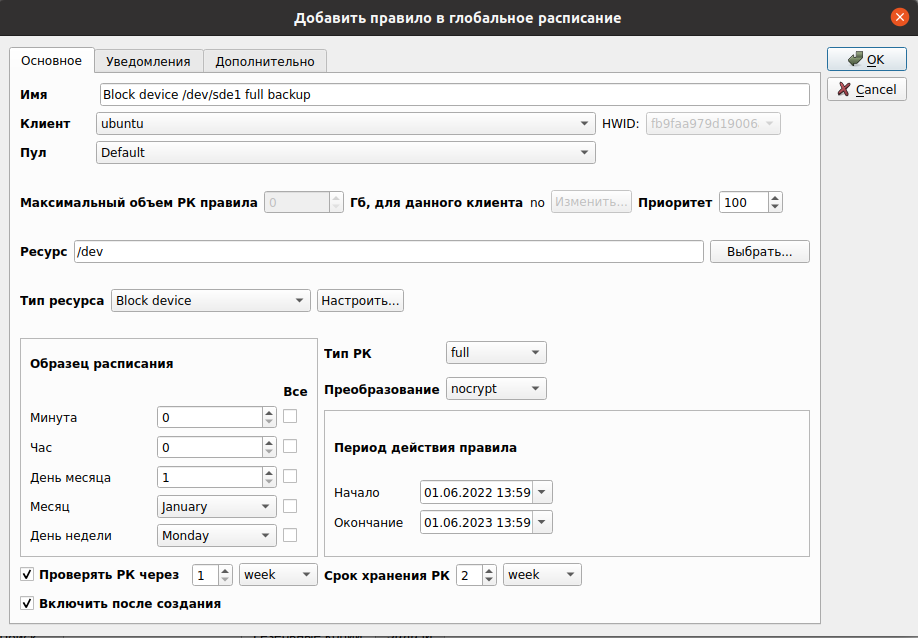Image resolution: width=918 pixels, height=638 pixels.
Task: Open the Клиент dropdown showing ubuntu
Action: (x=345, y=124)
